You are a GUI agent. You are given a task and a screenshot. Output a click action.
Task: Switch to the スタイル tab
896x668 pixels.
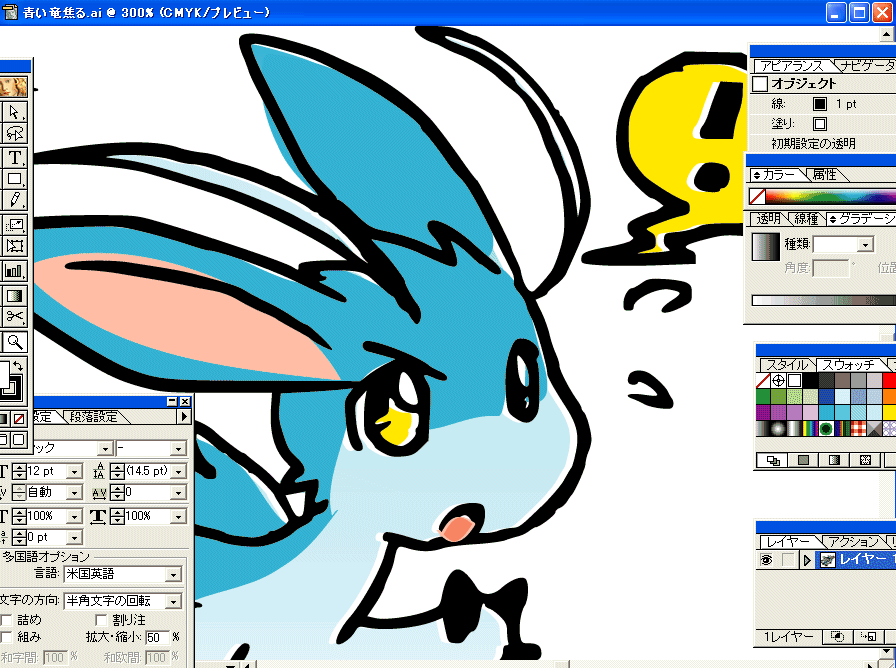(x=787, y=365)
